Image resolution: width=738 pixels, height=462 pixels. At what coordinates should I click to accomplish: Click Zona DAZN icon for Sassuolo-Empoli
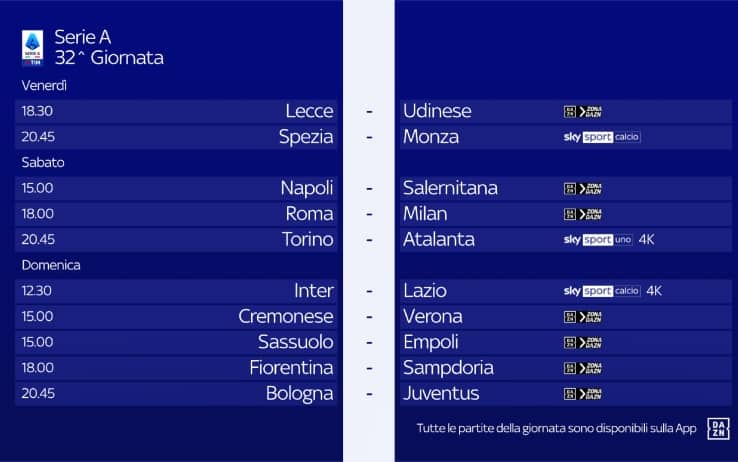point(582,343)
